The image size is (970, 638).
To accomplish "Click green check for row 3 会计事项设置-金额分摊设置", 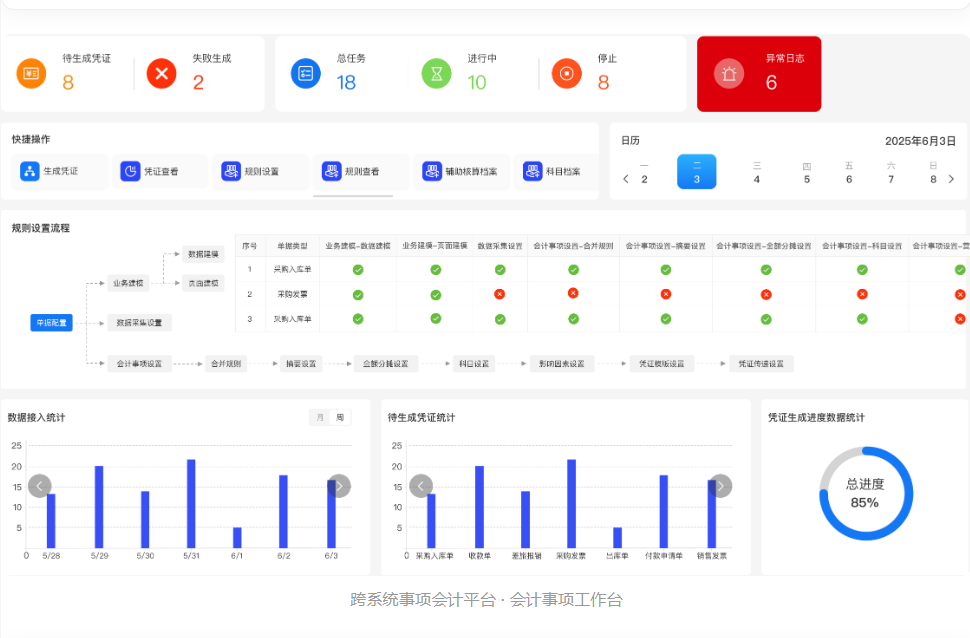I will pos(766,319).
